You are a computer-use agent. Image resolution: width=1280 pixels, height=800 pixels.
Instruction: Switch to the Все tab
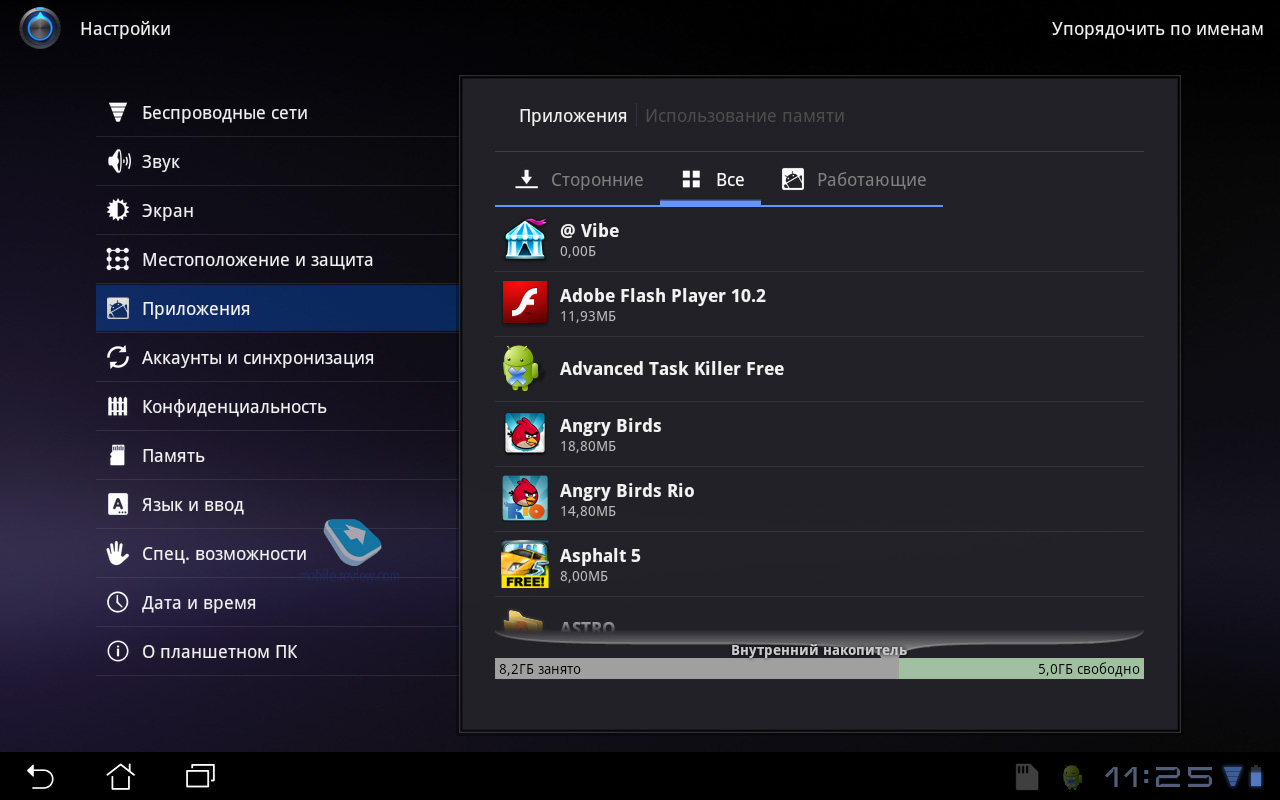click(x=711, y=180)
